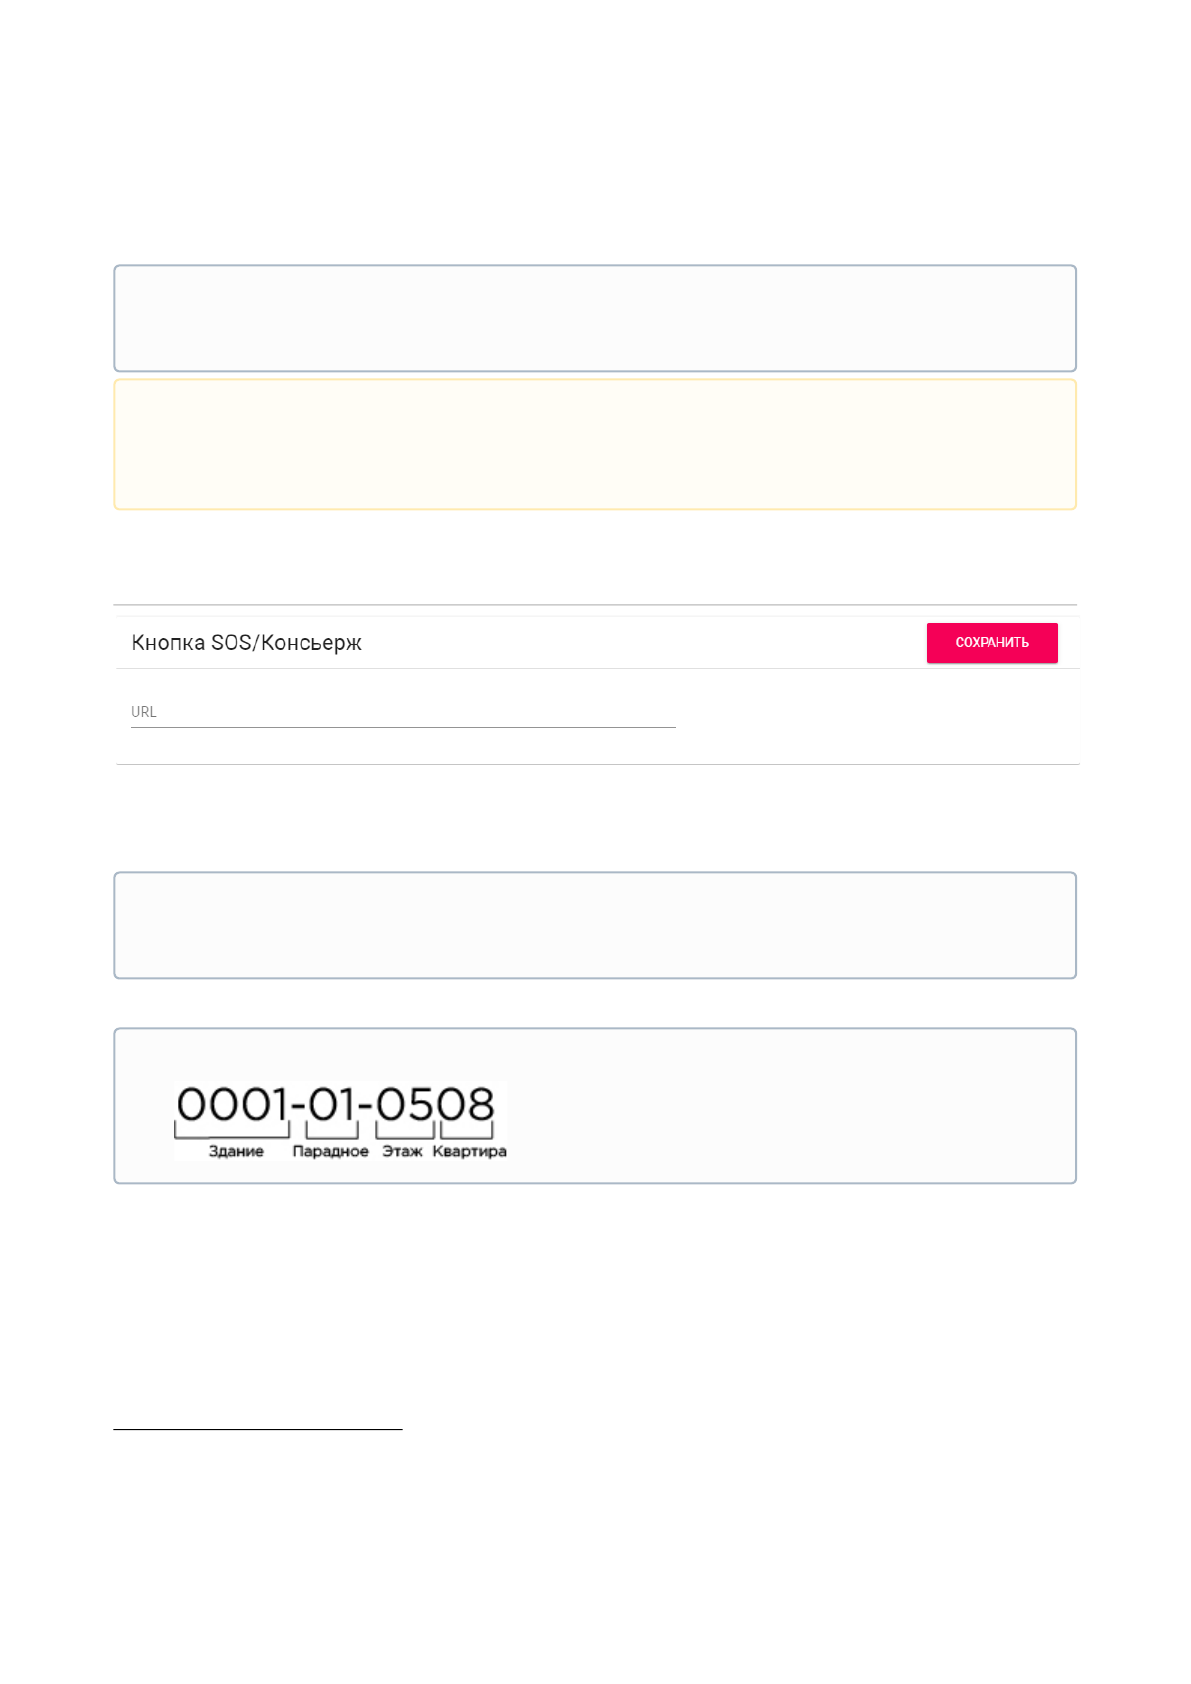Click the dash between 0001 and 01
Image resolution: width=1191 pixels, height=1684 pixels.
click(x=297, y=1107)
